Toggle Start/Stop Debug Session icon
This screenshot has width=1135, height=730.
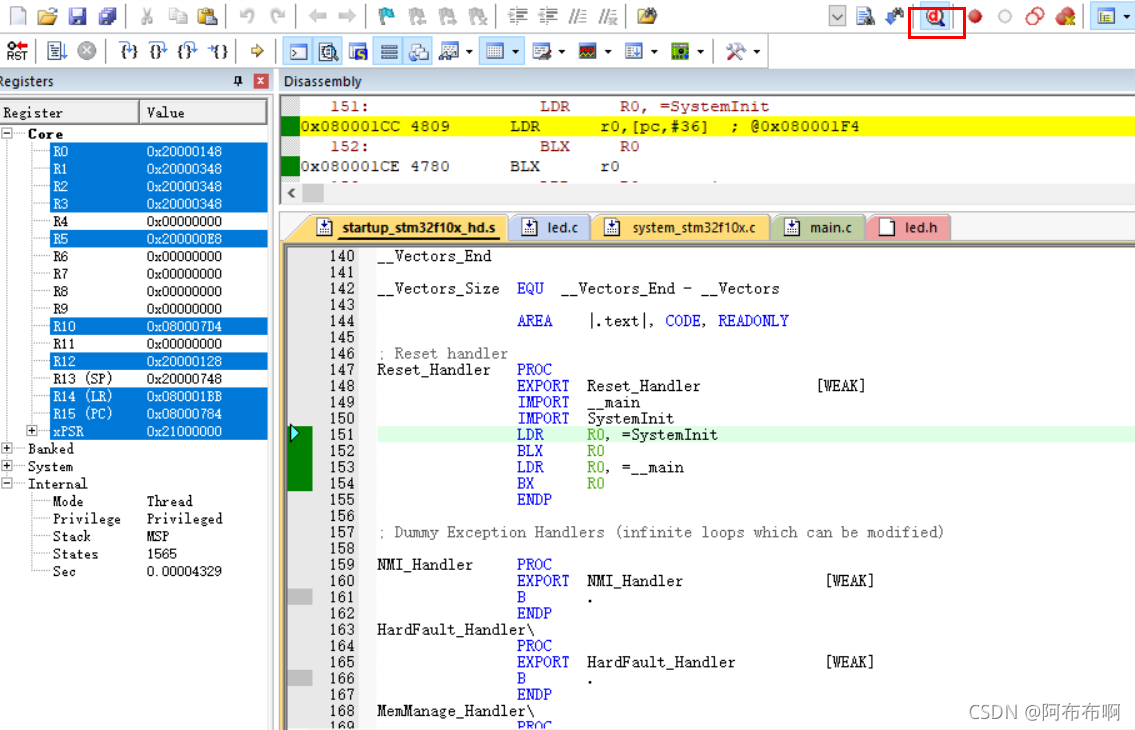(935, 17)
